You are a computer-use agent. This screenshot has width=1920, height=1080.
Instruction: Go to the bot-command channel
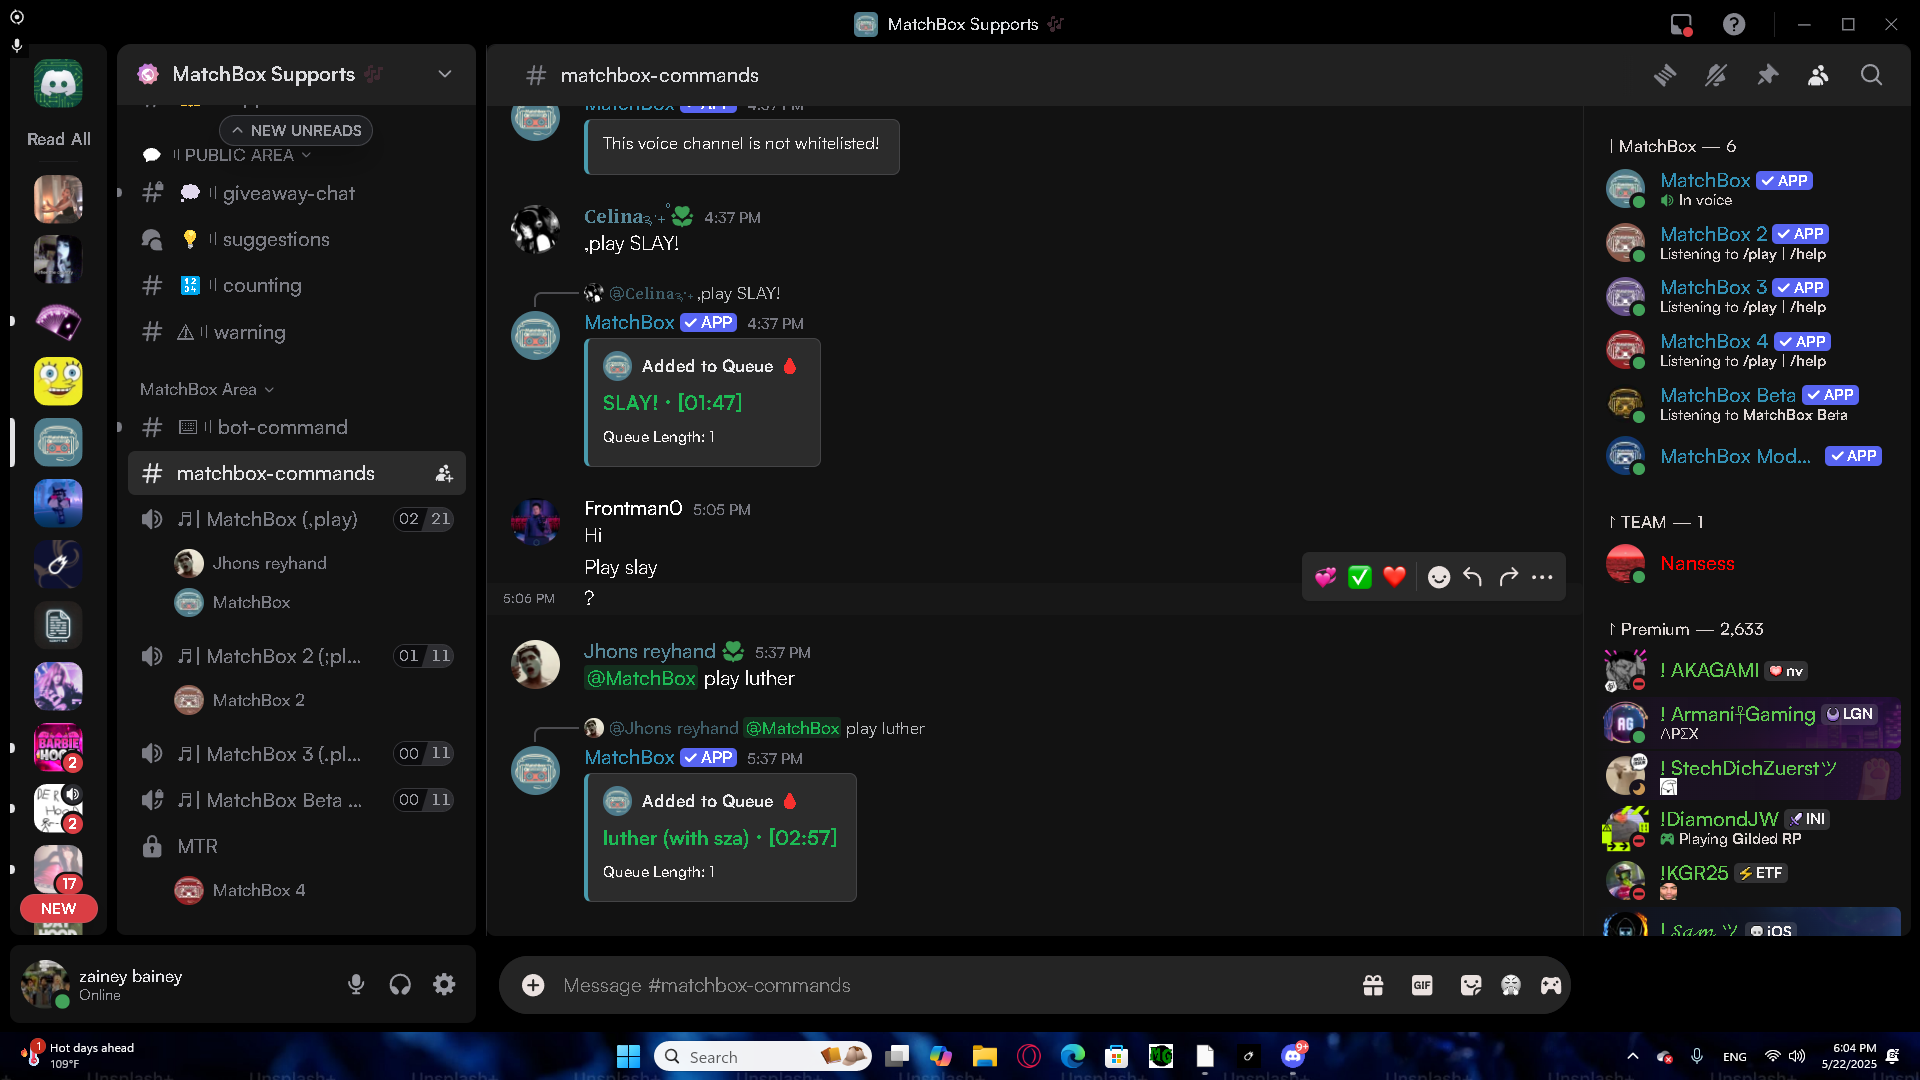[x=297, y=428]
